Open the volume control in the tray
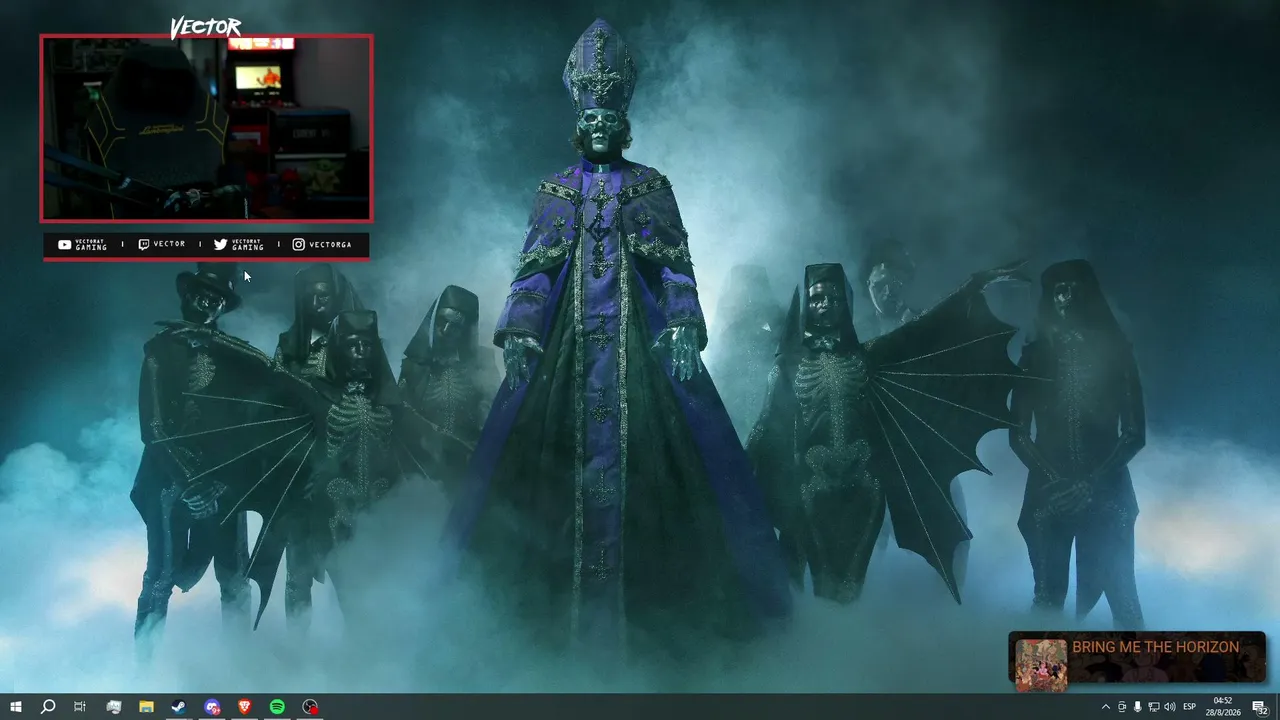 1170,707
